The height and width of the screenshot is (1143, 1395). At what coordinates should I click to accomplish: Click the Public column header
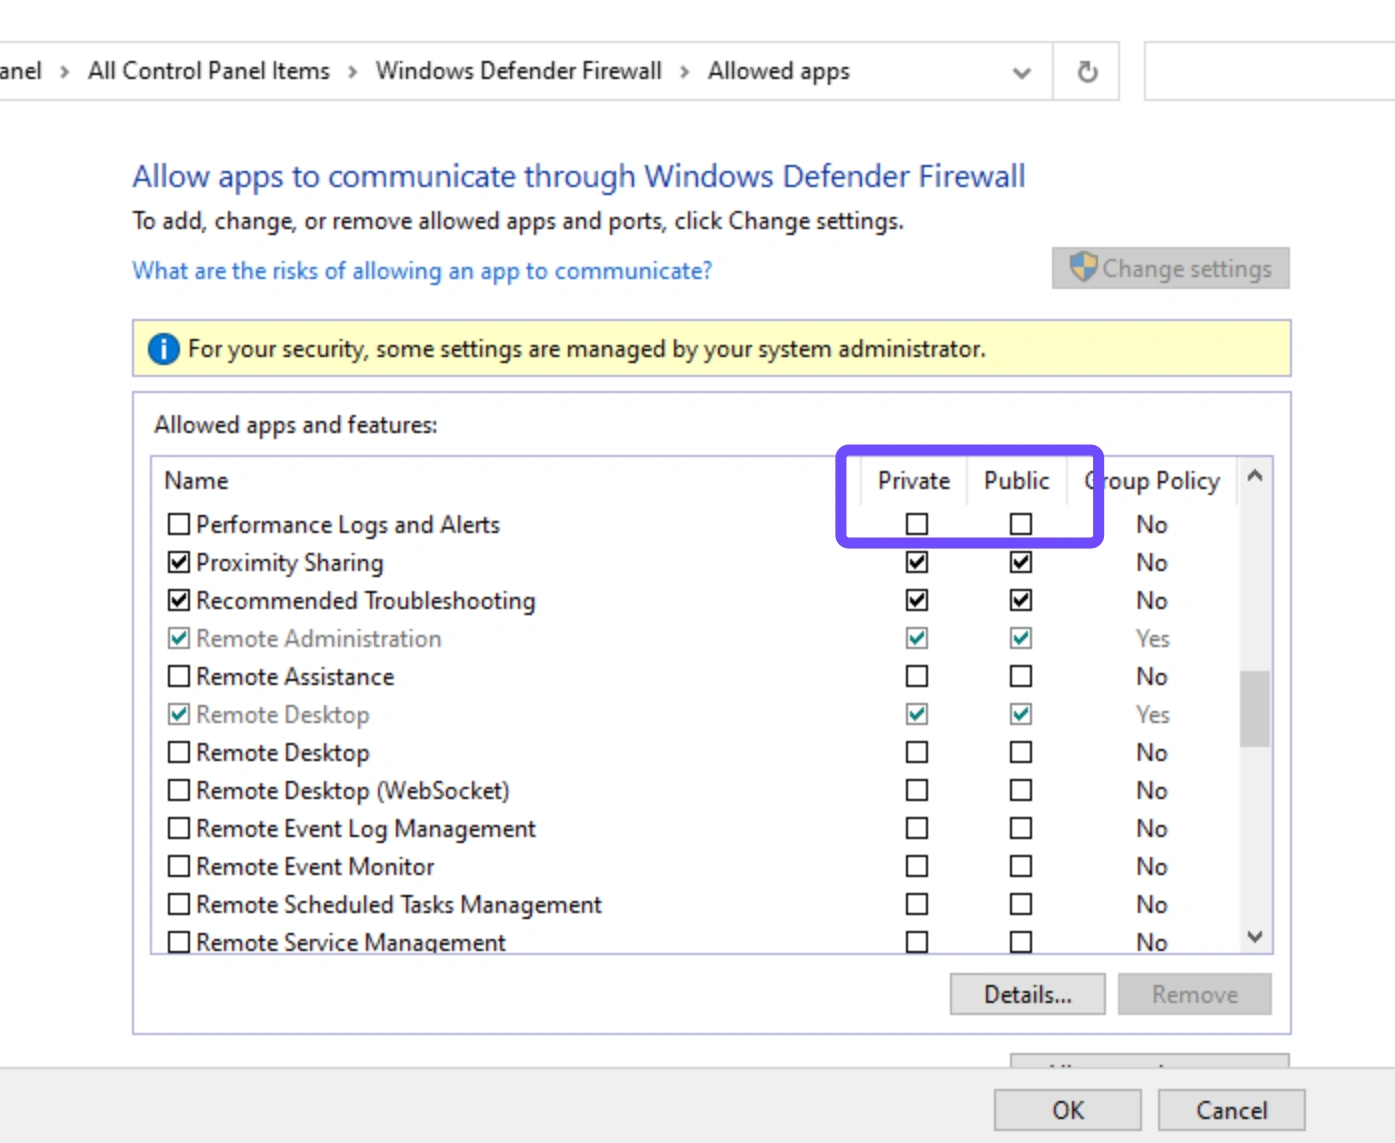point(1016,481)
